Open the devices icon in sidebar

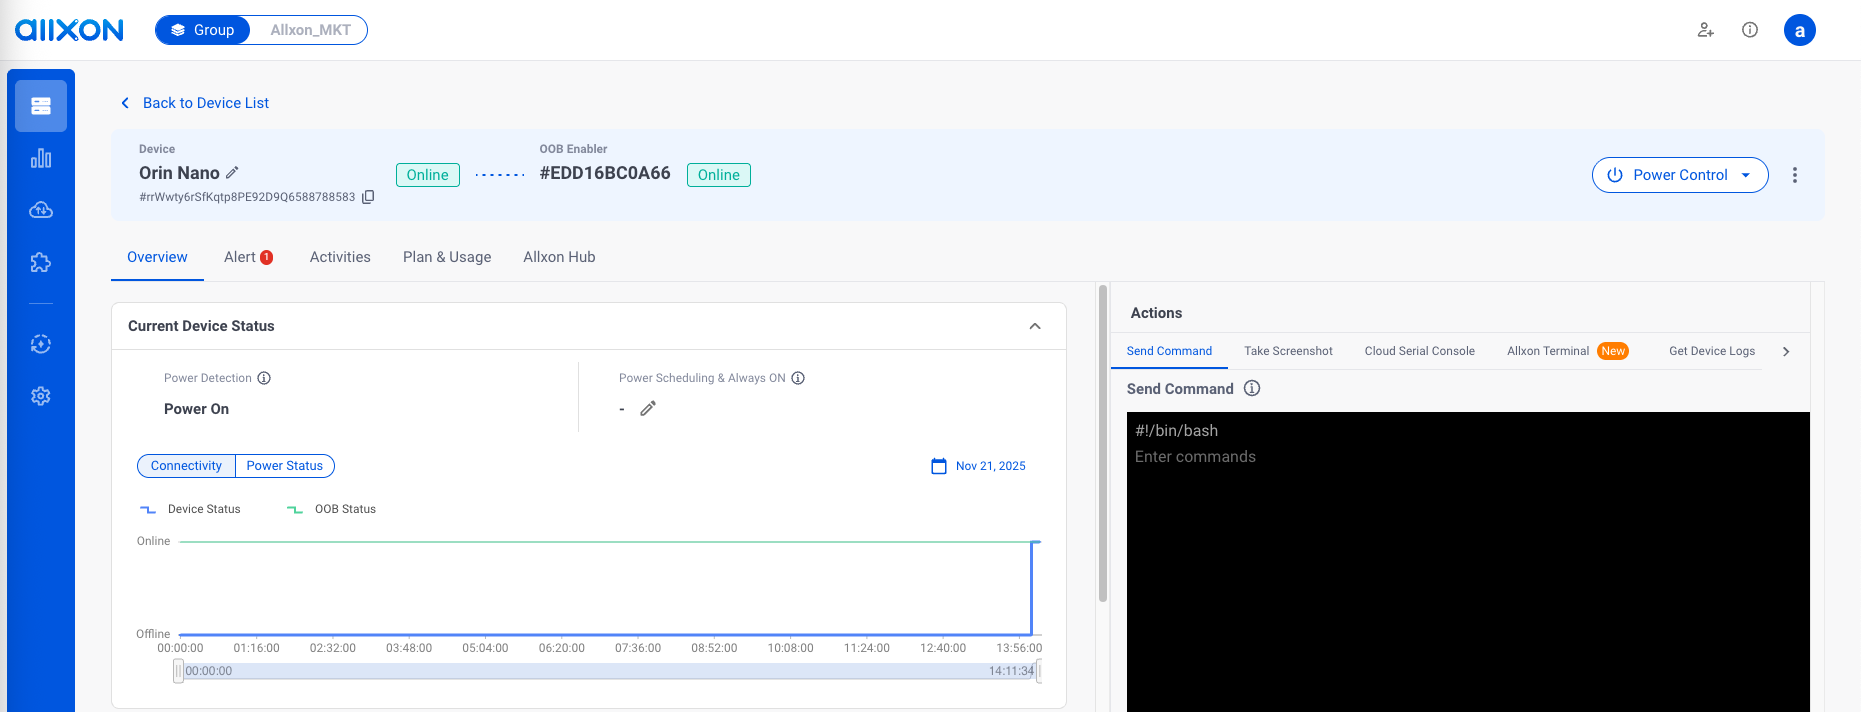(x=41, y=106)
